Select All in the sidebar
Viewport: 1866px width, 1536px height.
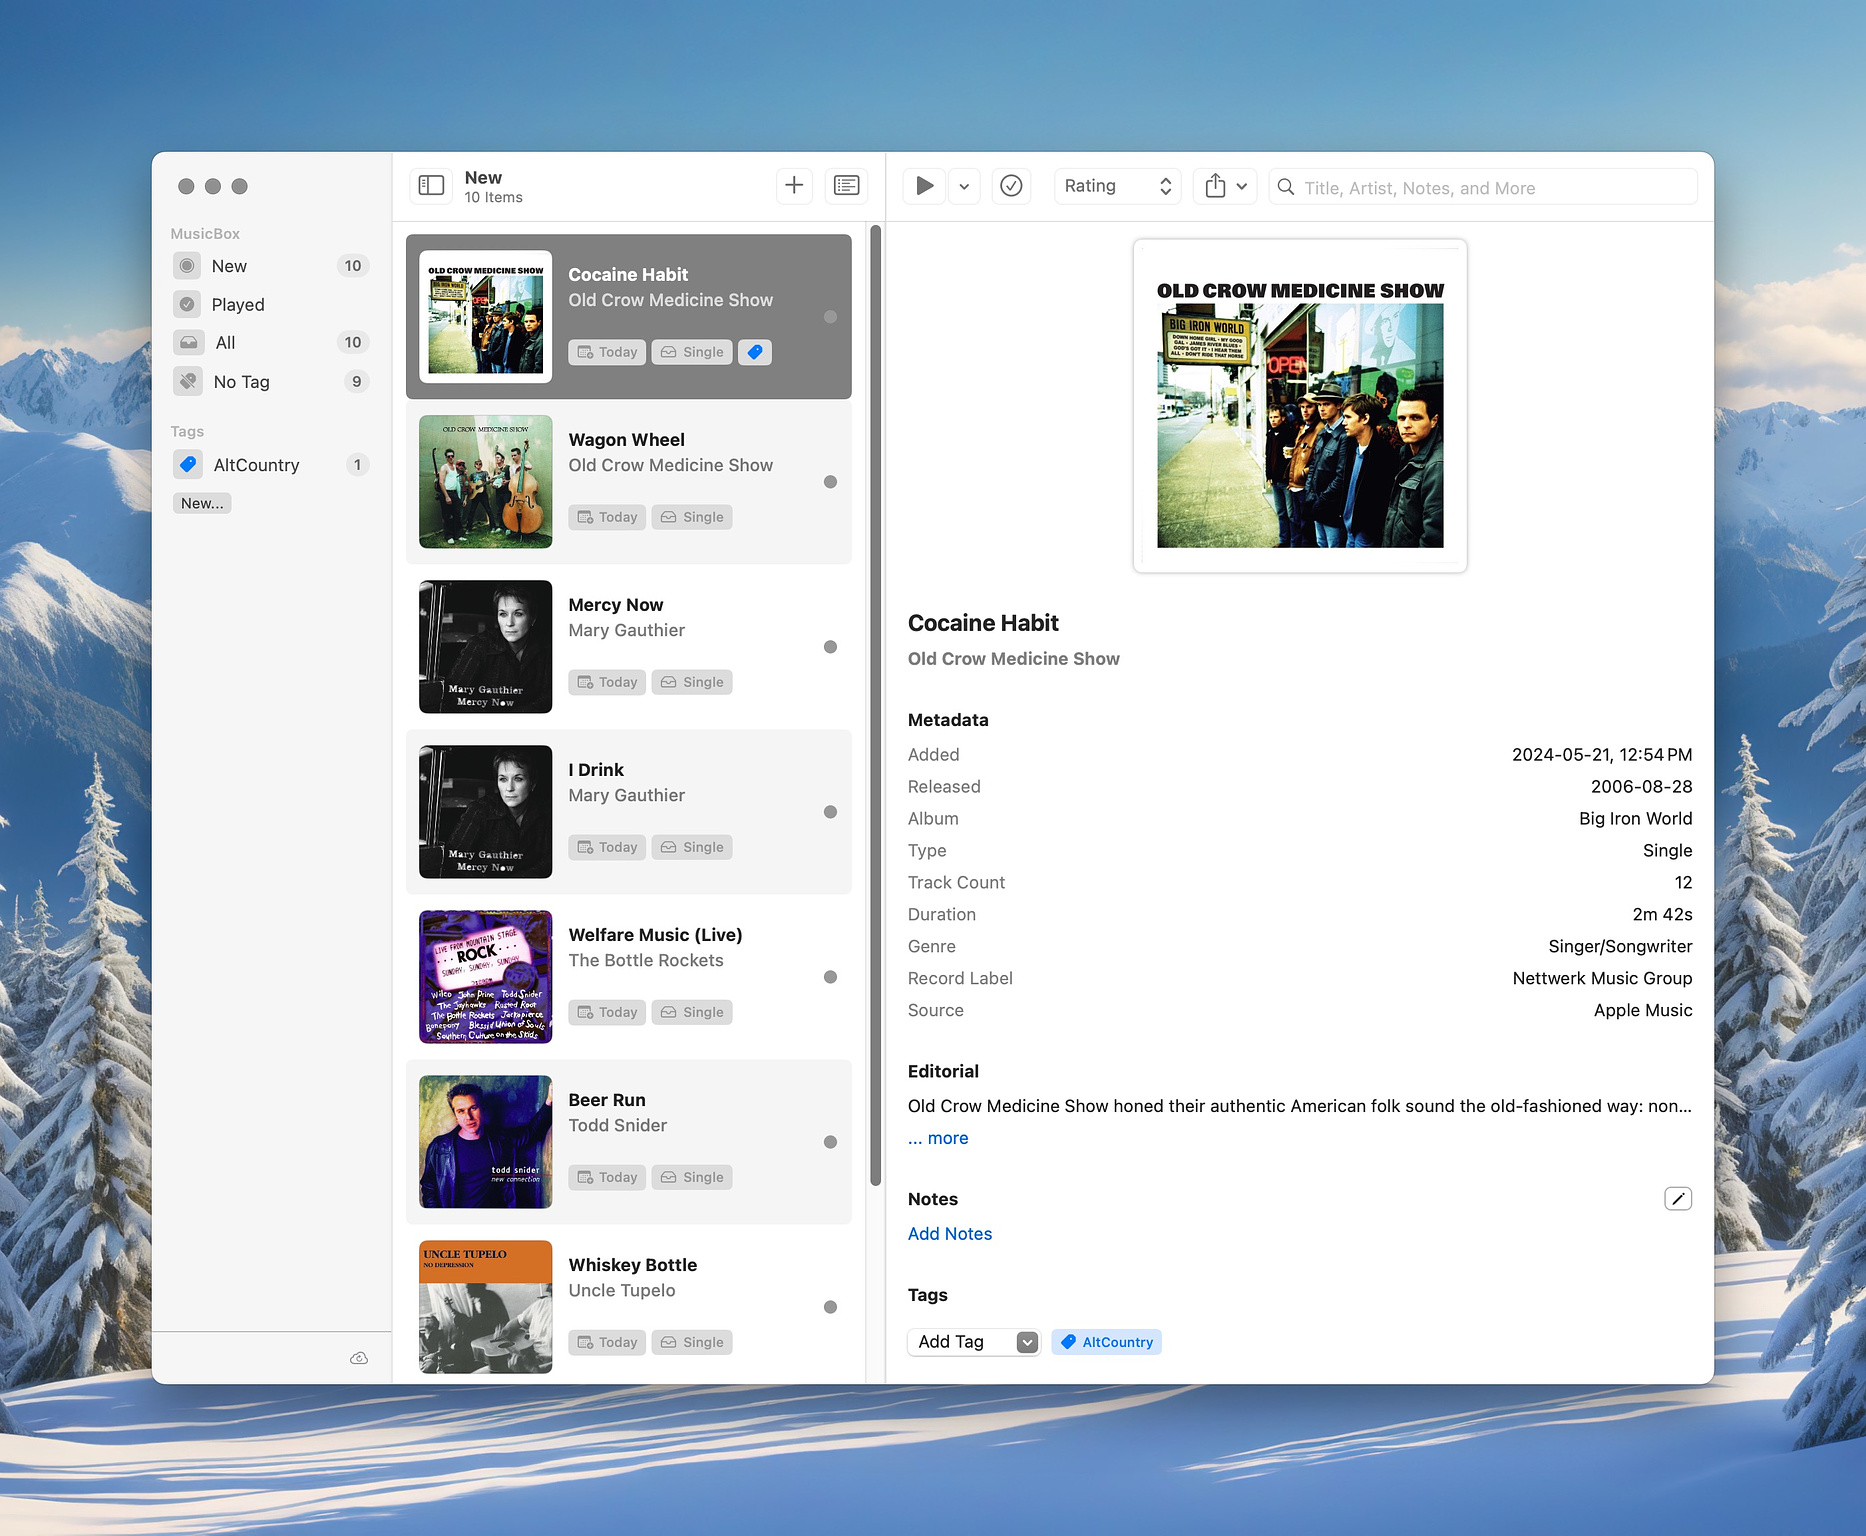tap(271, 342)
